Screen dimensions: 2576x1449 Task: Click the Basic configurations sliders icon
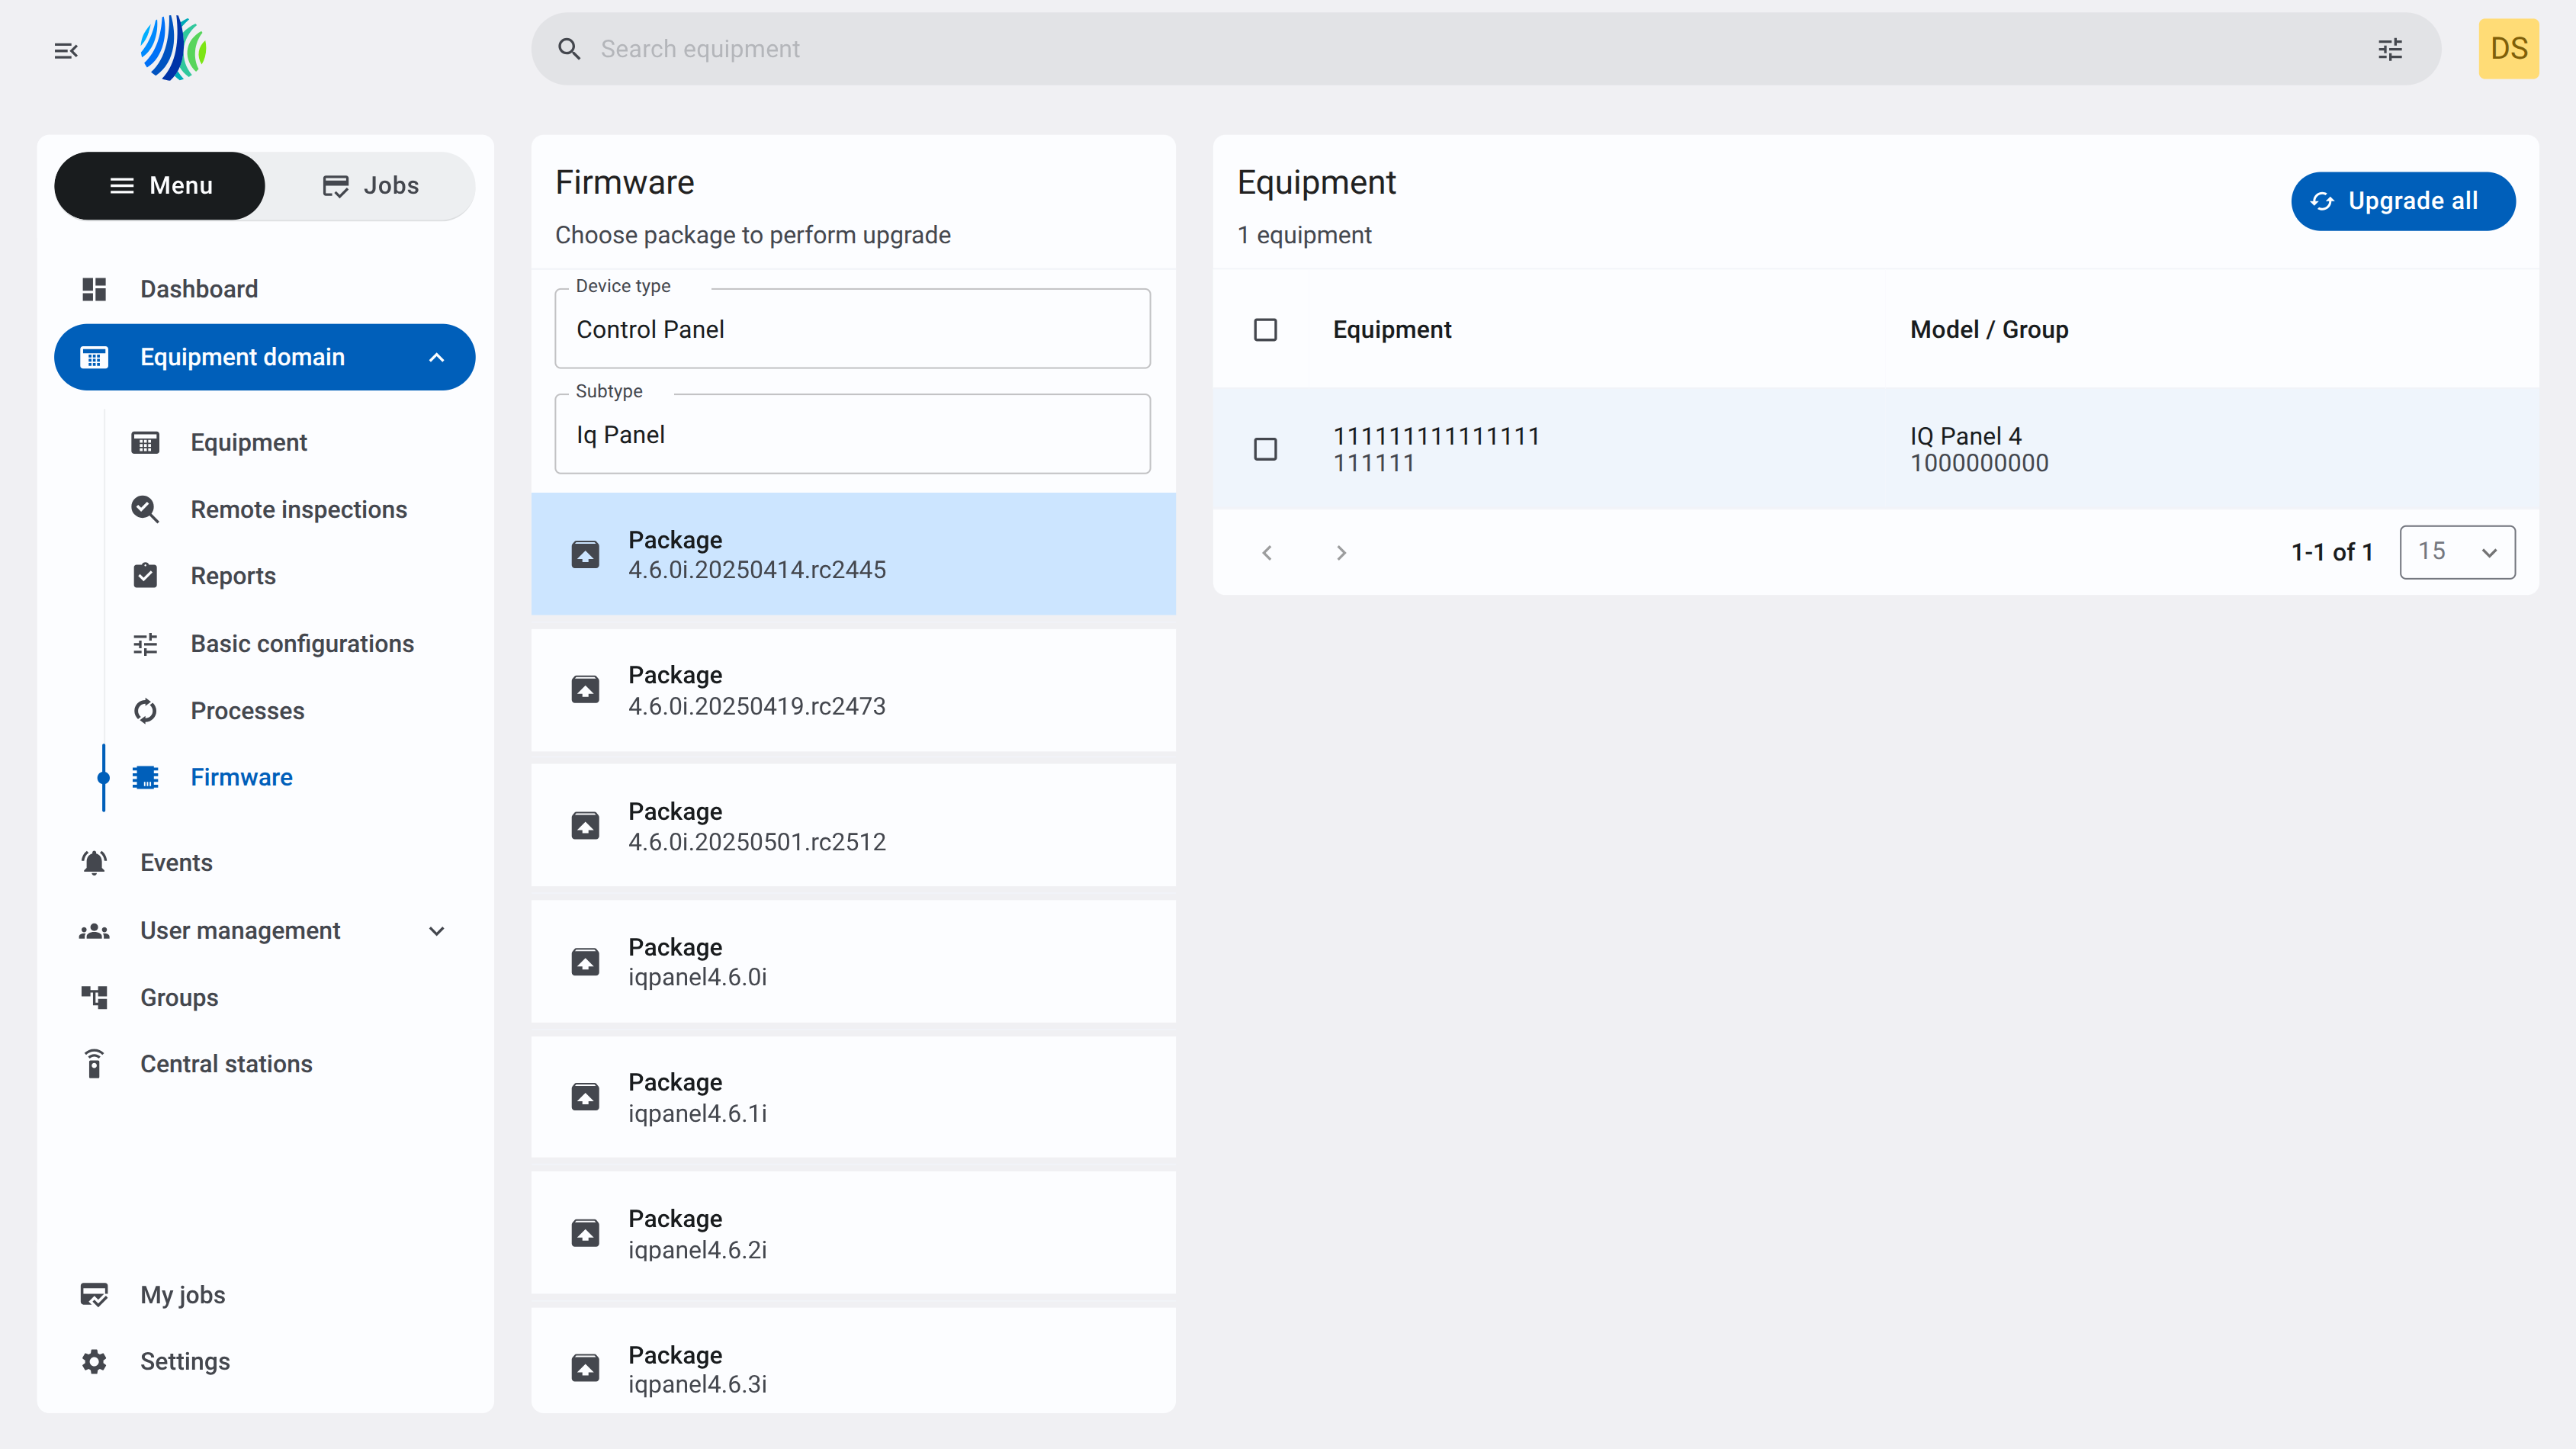[x=145, y=644]
